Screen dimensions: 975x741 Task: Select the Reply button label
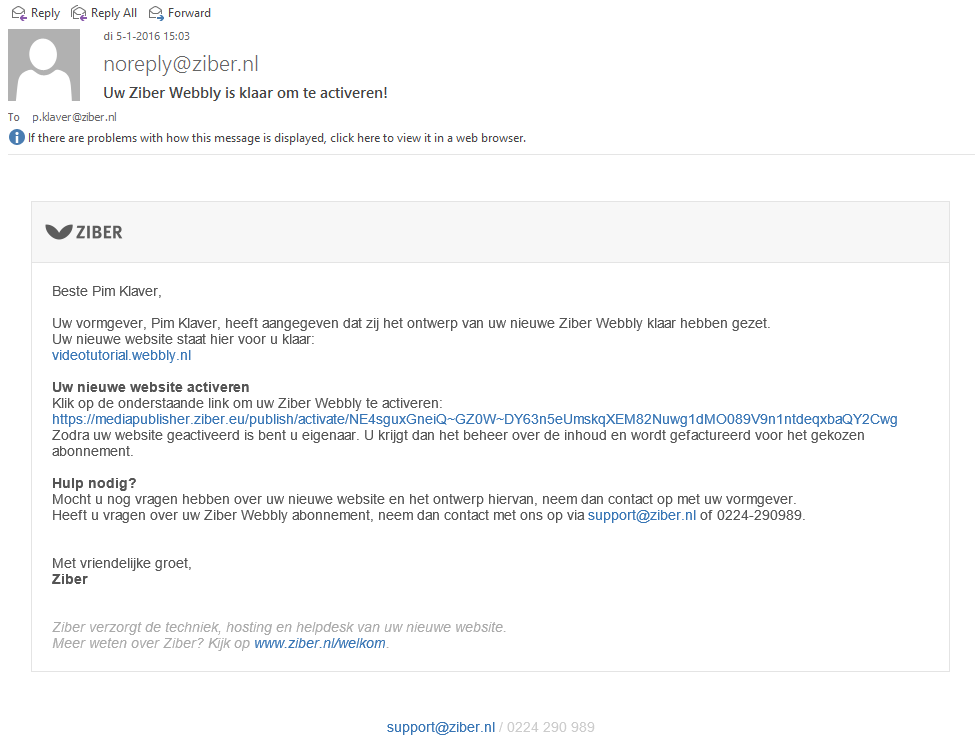point(45,13)
